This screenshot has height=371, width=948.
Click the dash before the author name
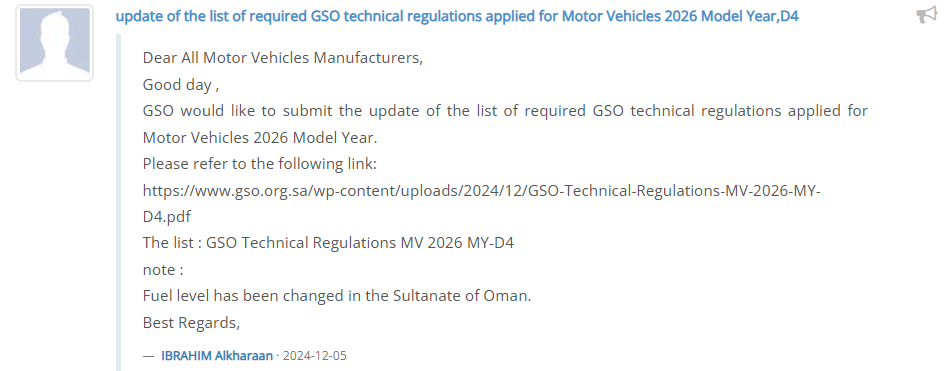pos(149,356)
